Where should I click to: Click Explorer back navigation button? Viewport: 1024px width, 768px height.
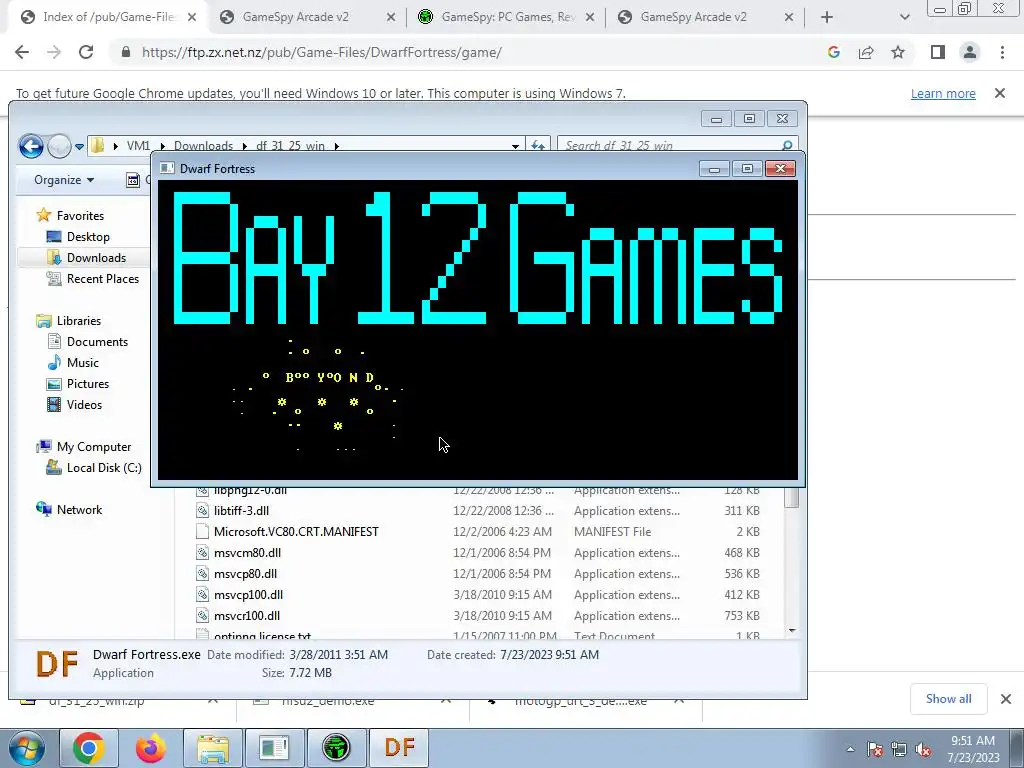(x=31, y=146)
